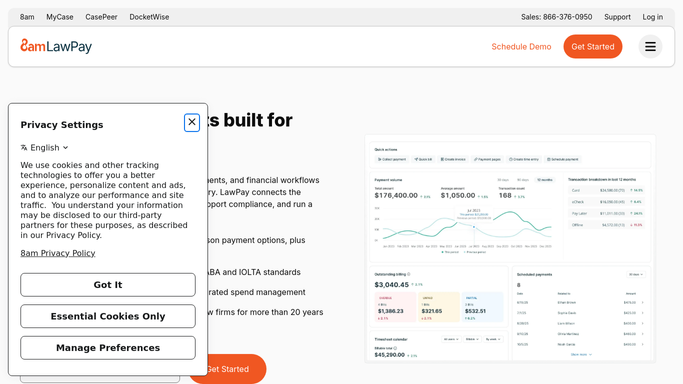Click the cookie notice paragraph text

pyautogui.click(x=104, y=200)
